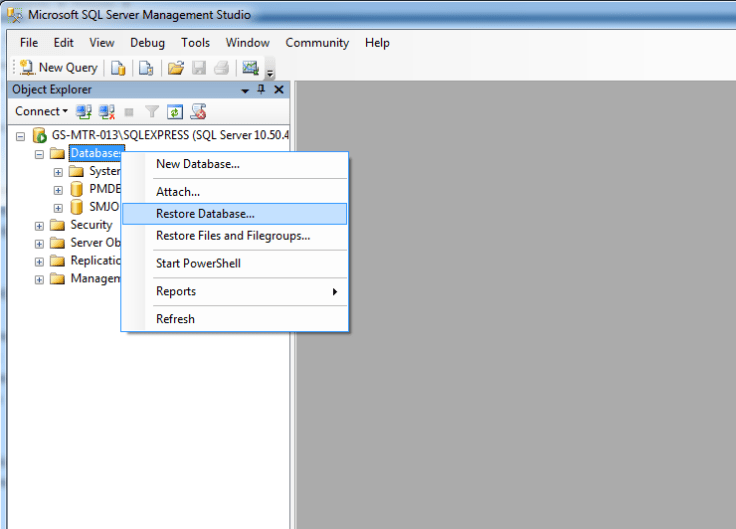736x529 pixels.
Task: Close the Object Explorer panel
Action: pyautogui.click(x=279, y=90)
